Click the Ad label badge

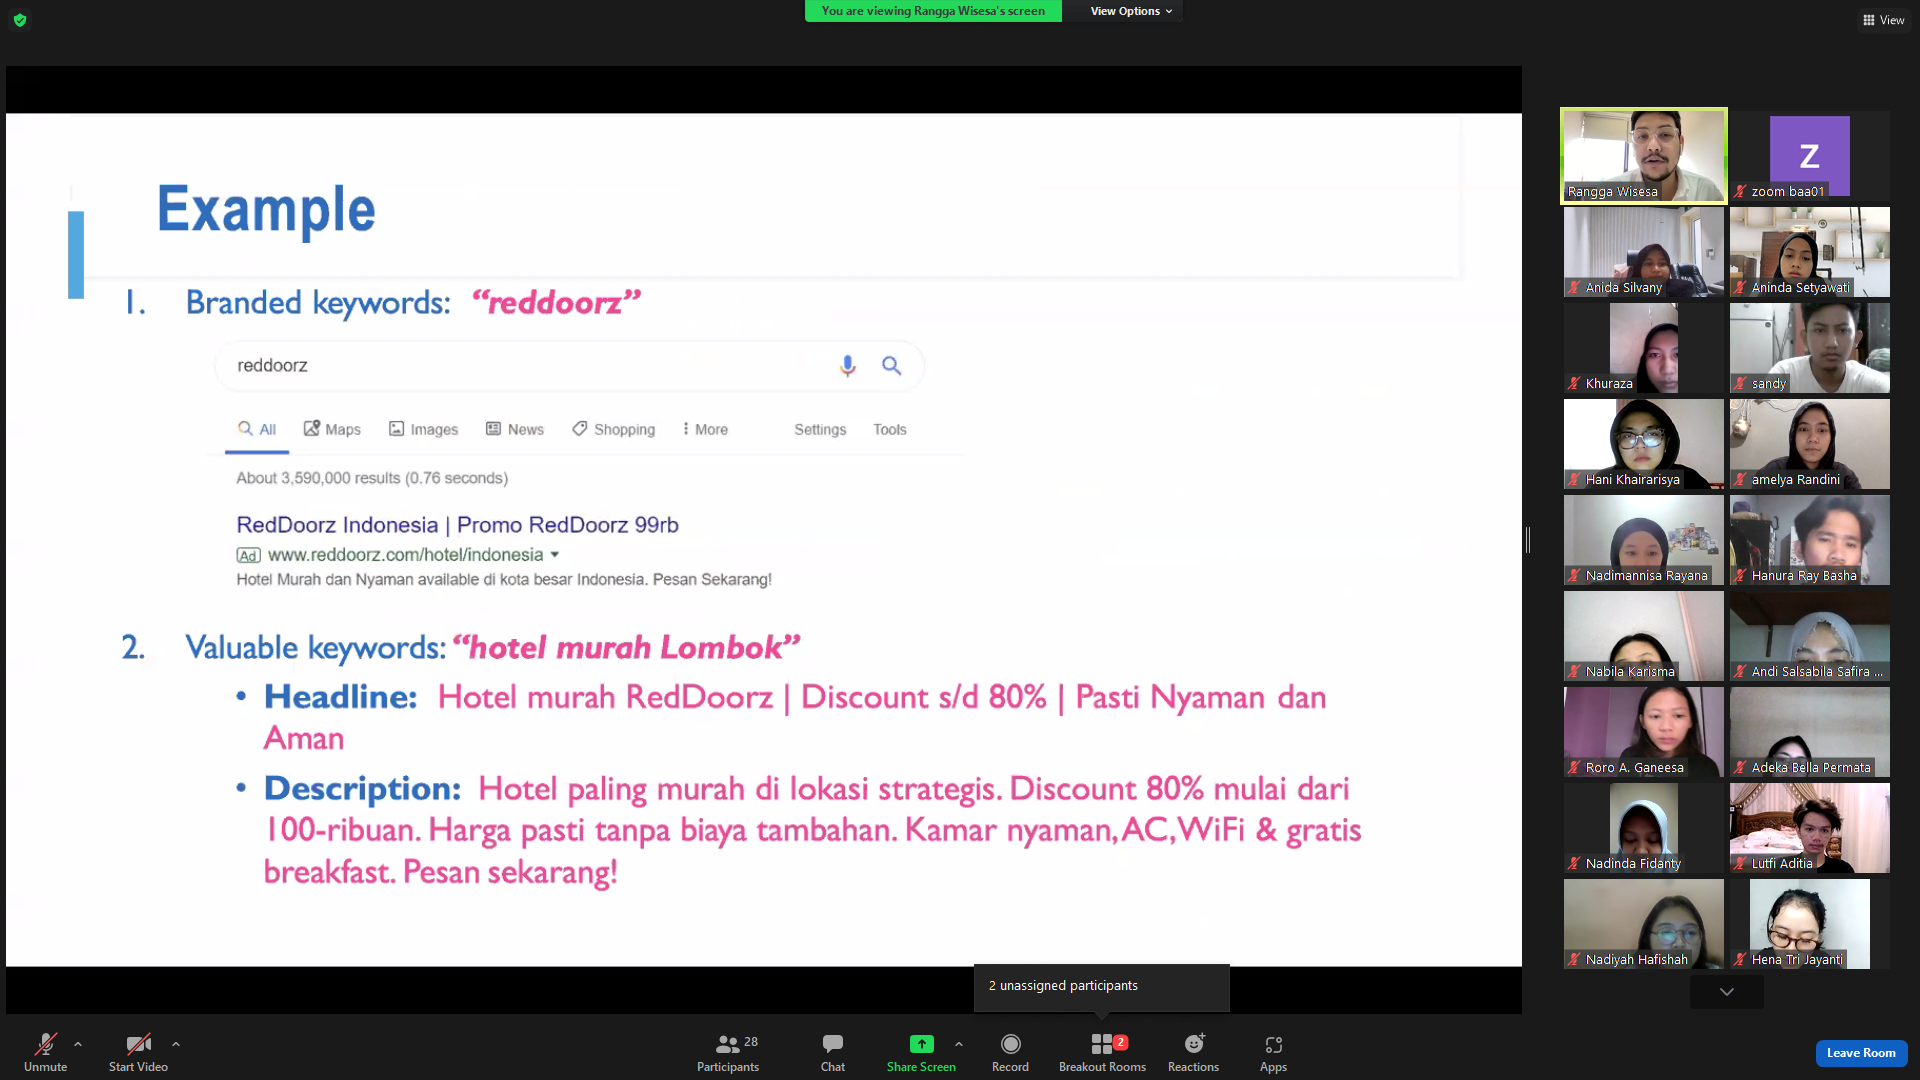click(x=248, y=556)
